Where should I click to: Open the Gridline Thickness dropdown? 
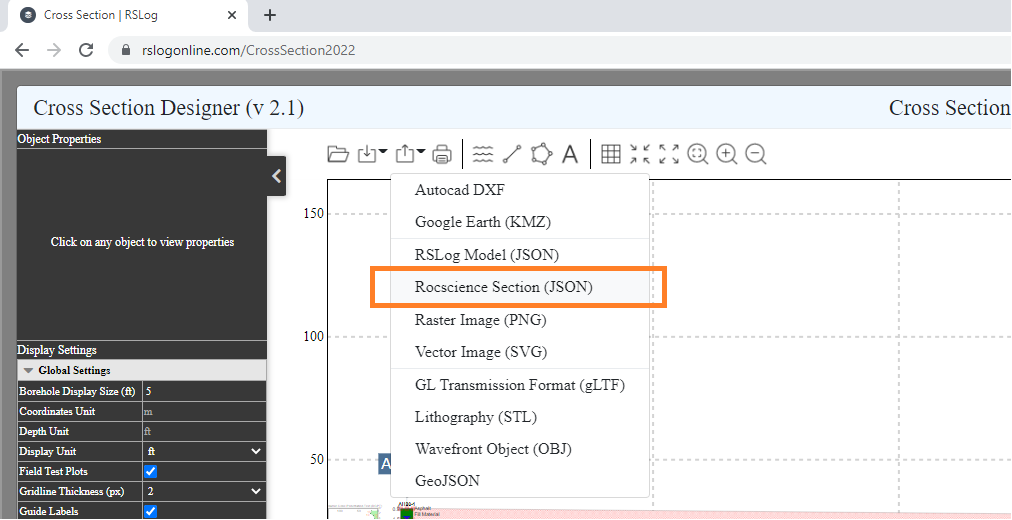click(204, 491)
